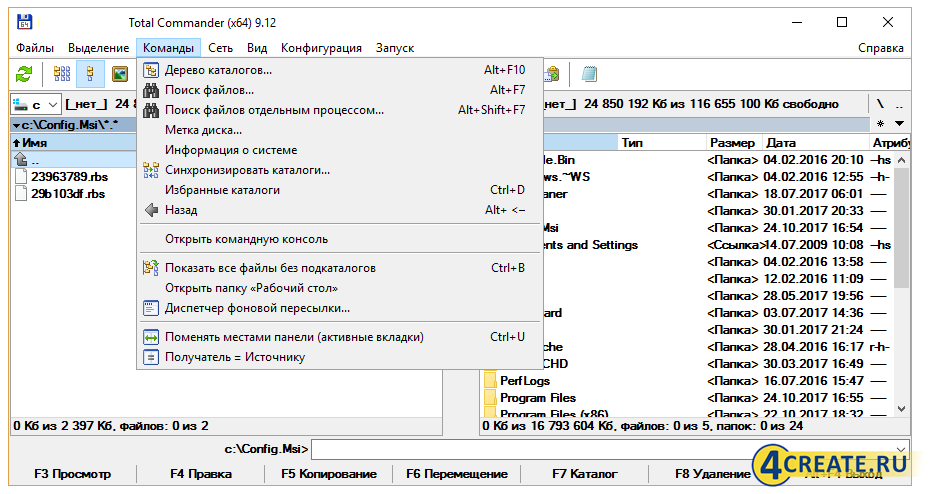Choose "Поиск файлов..." with binoculars icon
This screenshot has height=494, width=932.
coord(209,90)
